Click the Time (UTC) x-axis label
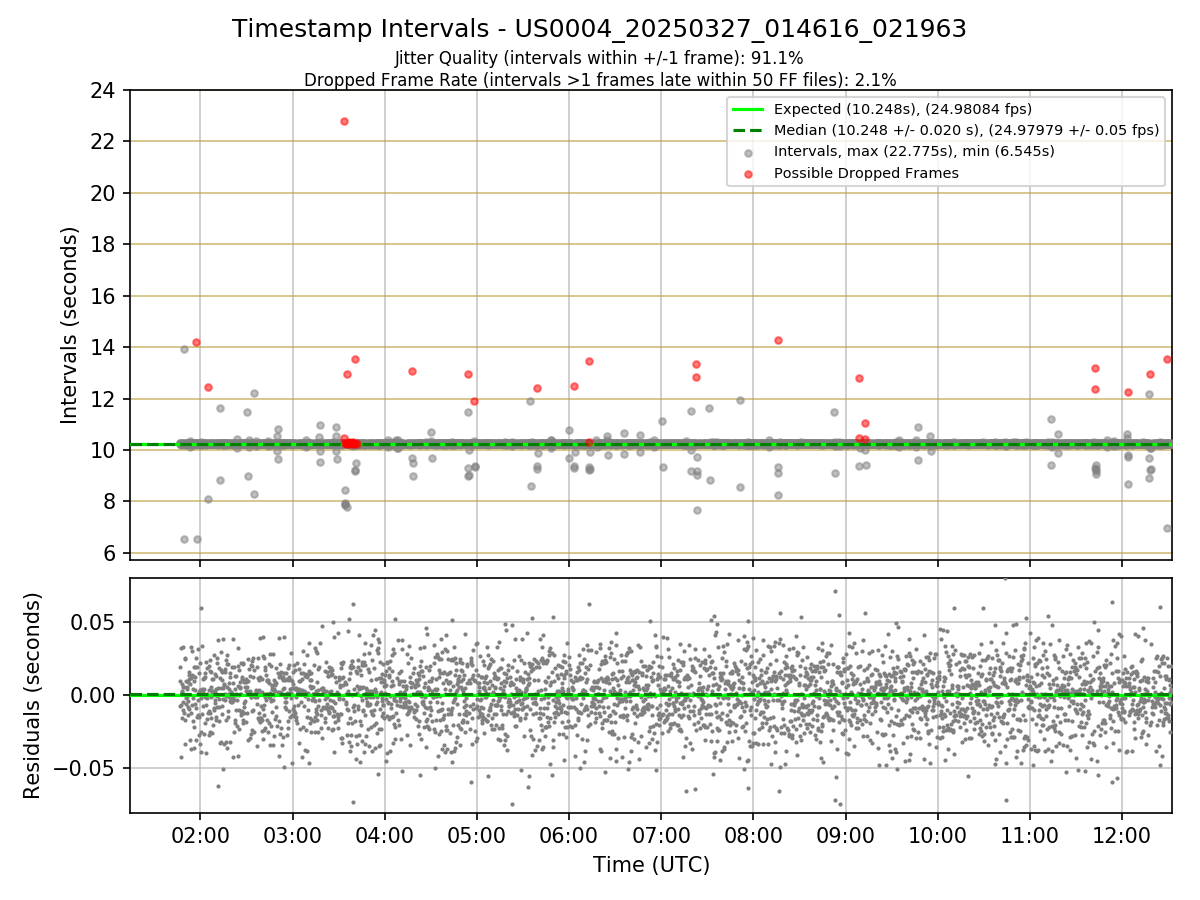1200x900 pixels. point(651,865)
